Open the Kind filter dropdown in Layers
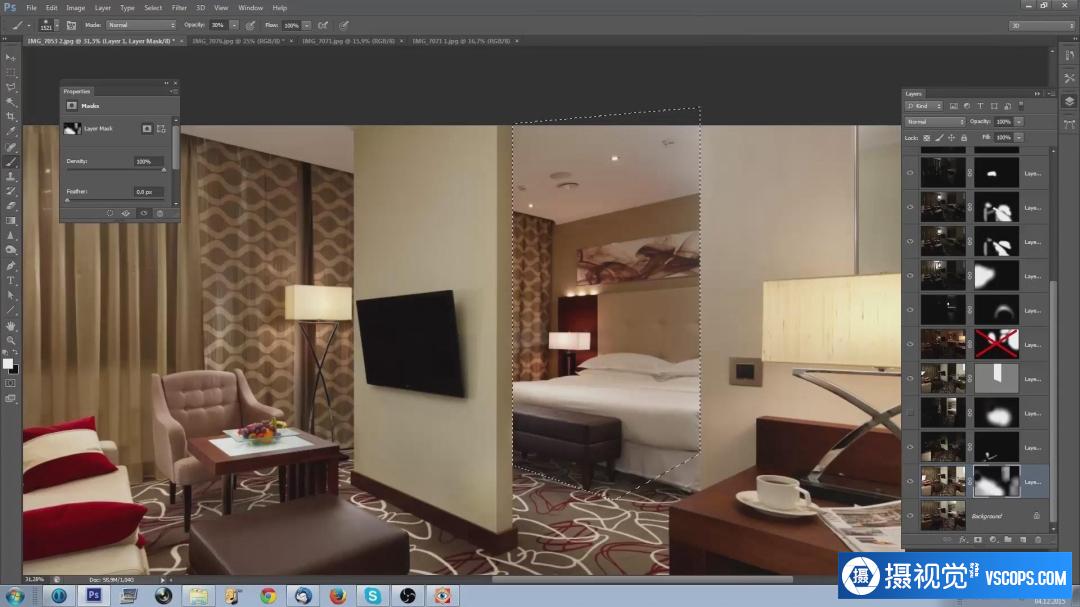Screen dimensions: 1080x607 click(924, 106)
